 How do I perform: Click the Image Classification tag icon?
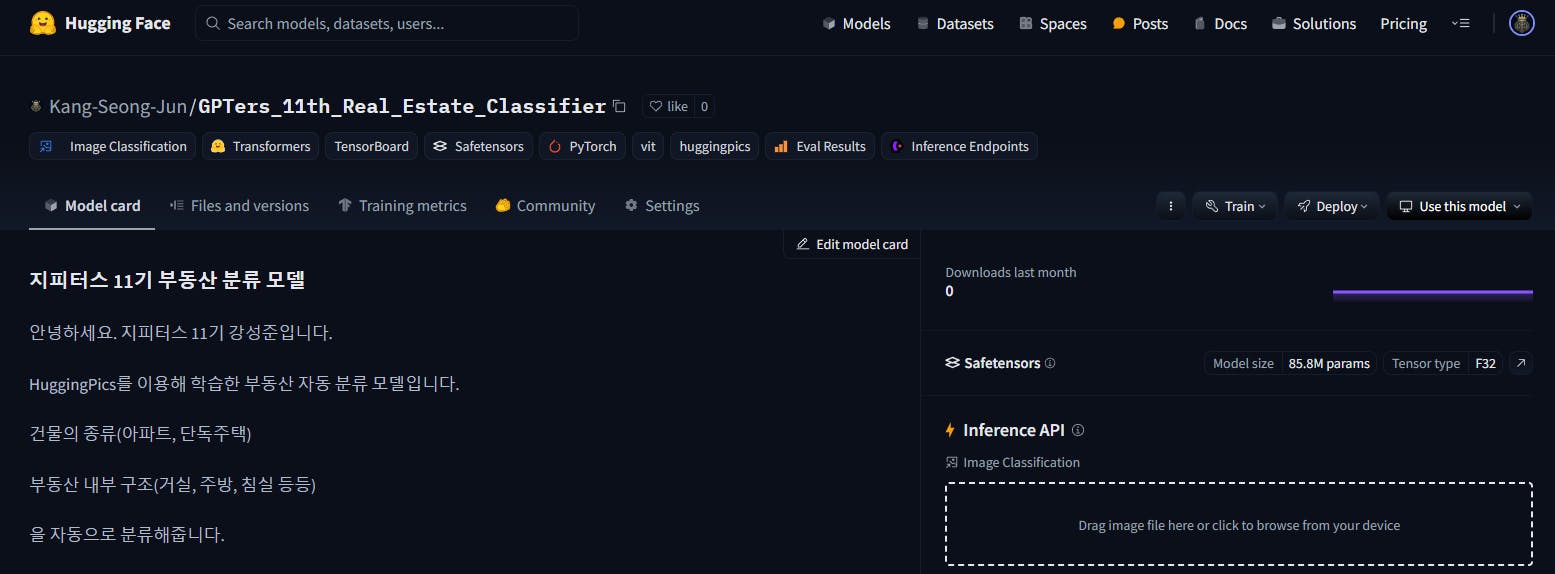(46, 146)
